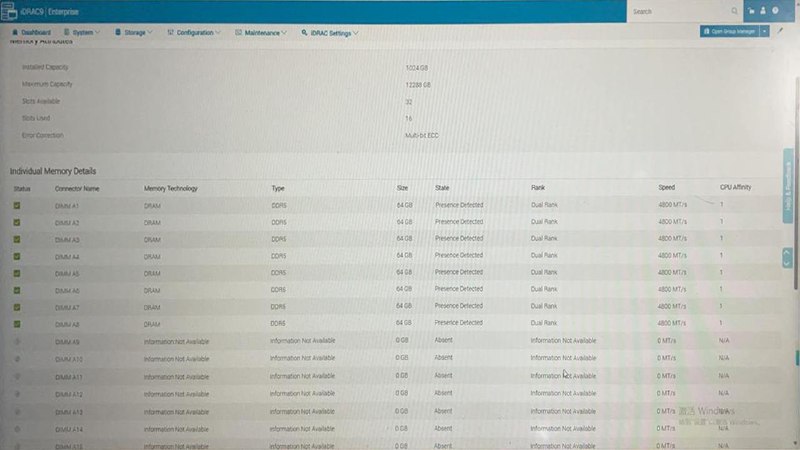Screen dimensions: 800x450
Task: Click the DDR5 type cell in DIMM A7 row
Action: click(x=278, y=307)
